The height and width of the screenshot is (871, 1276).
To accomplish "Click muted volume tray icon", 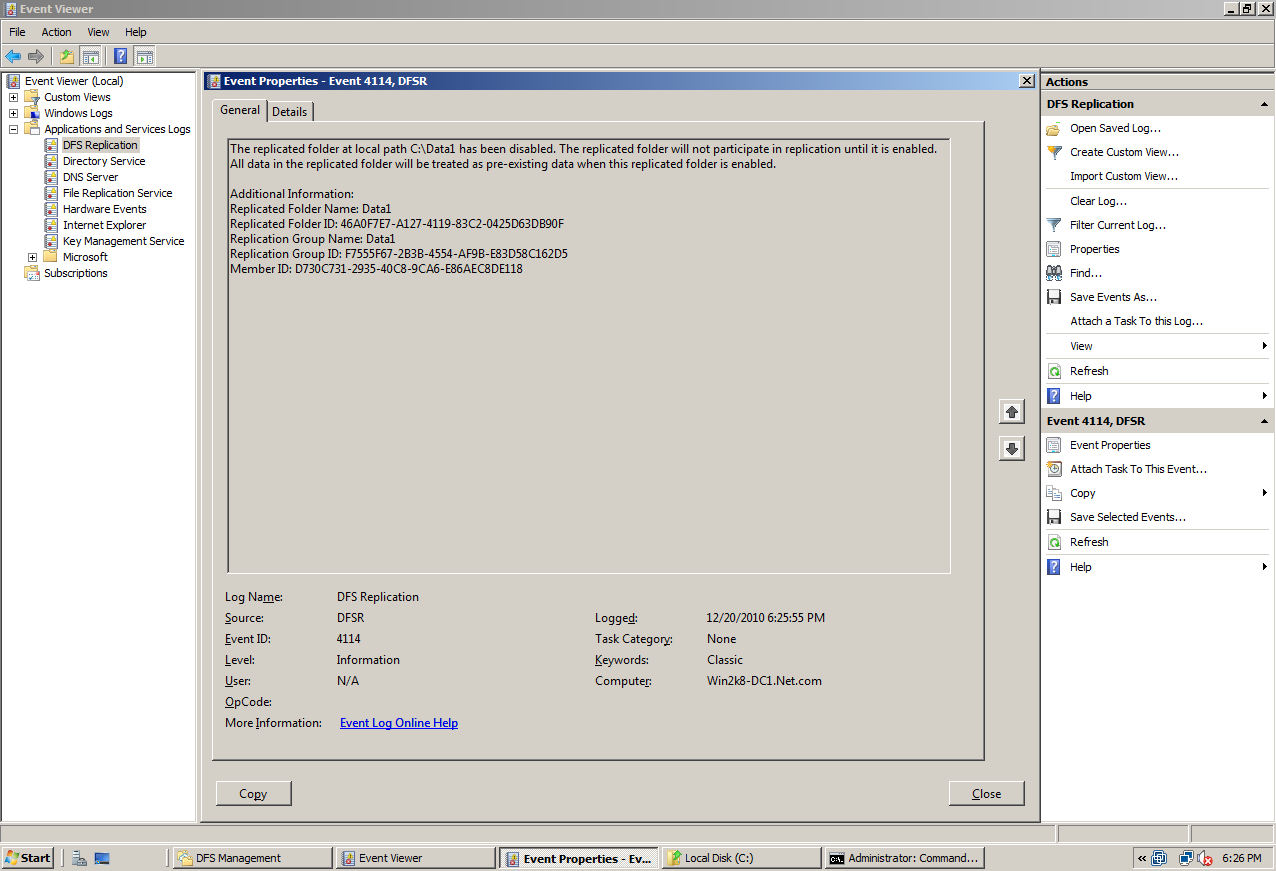I will pos(1206,858).
